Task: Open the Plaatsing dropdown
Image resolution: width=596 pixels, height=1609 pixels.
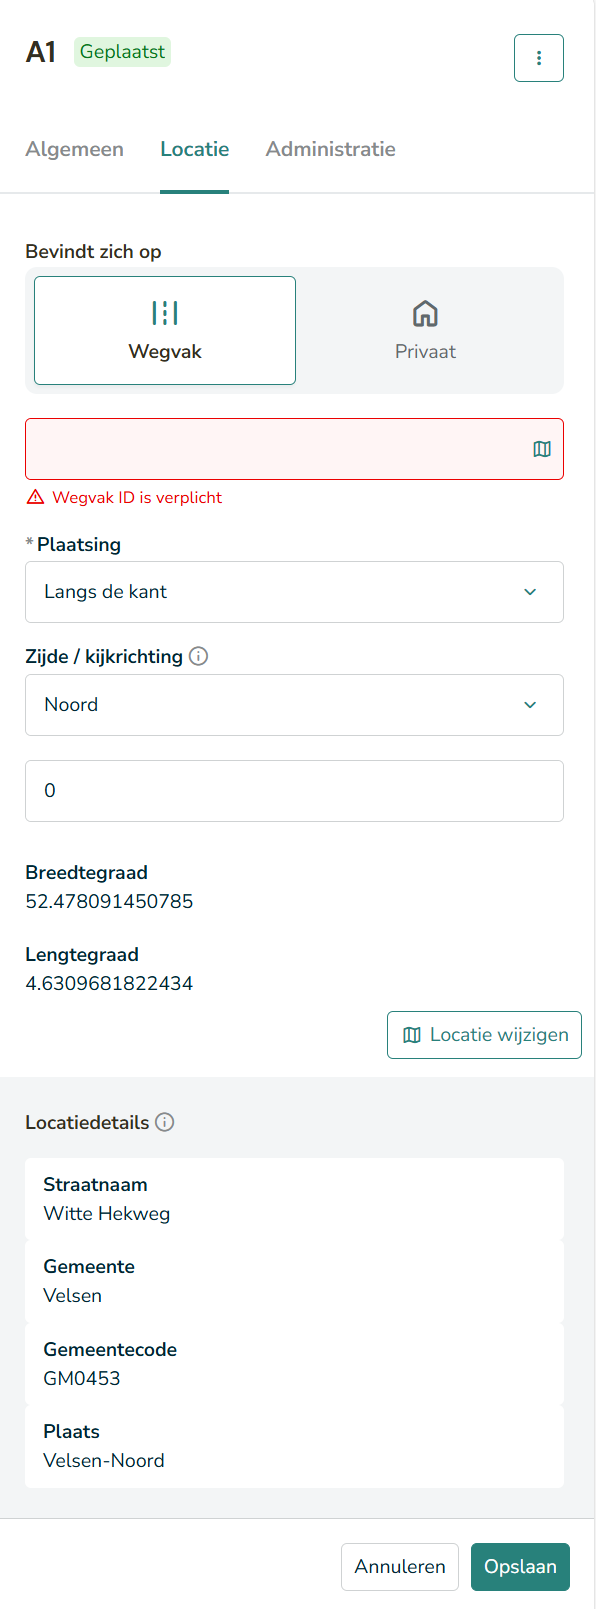Action: click(x=294, y=592)
